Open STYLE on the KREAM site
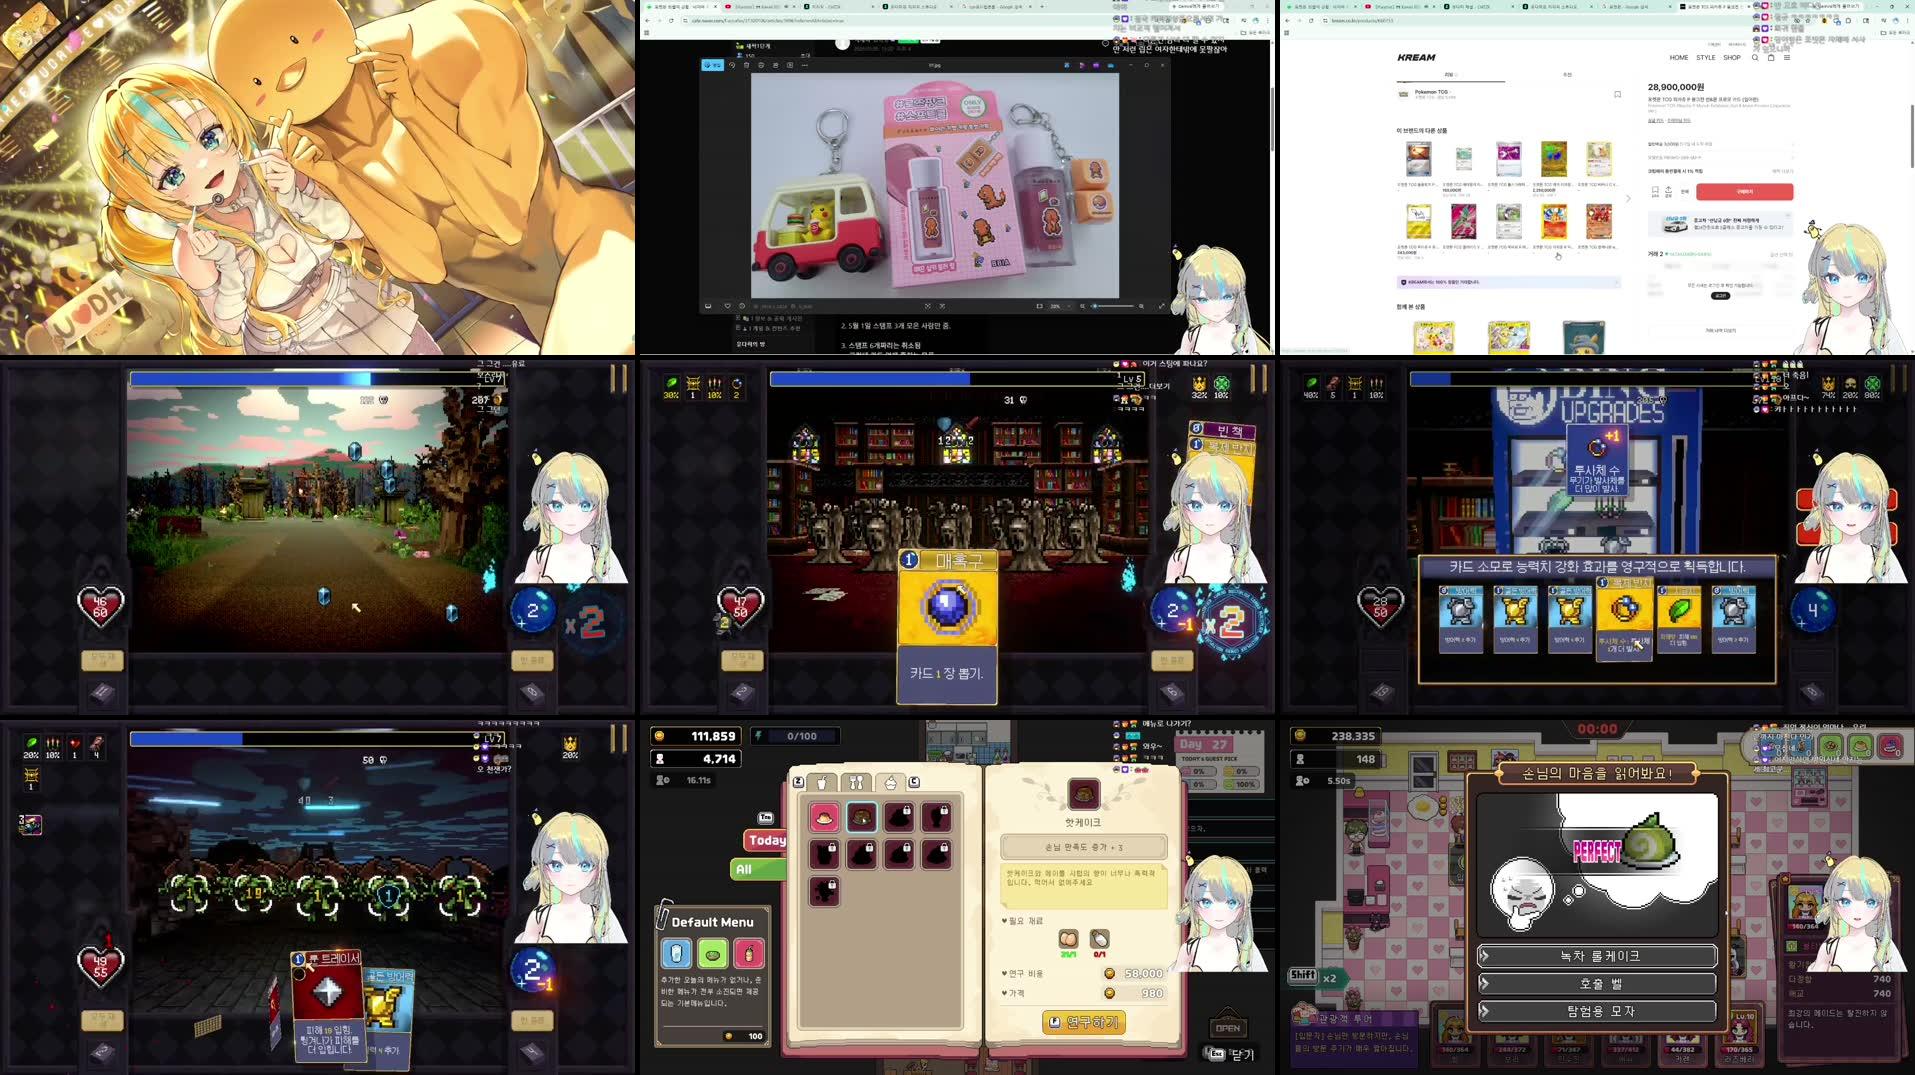The image size is (1915, 1075). pyautogui.click(x=1706, y=58)
